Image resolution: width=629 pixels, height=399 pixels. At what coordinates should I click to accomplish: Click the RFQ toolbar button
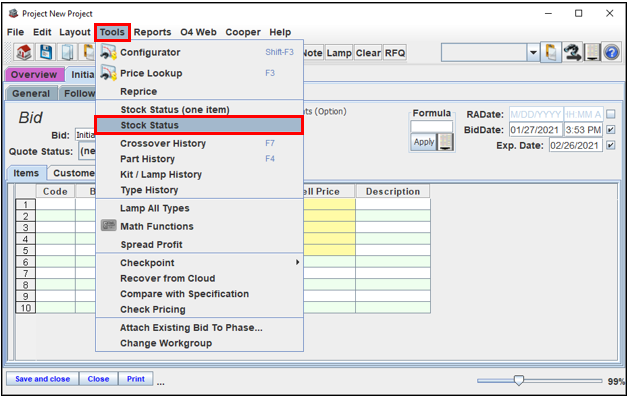click(395, 53)
